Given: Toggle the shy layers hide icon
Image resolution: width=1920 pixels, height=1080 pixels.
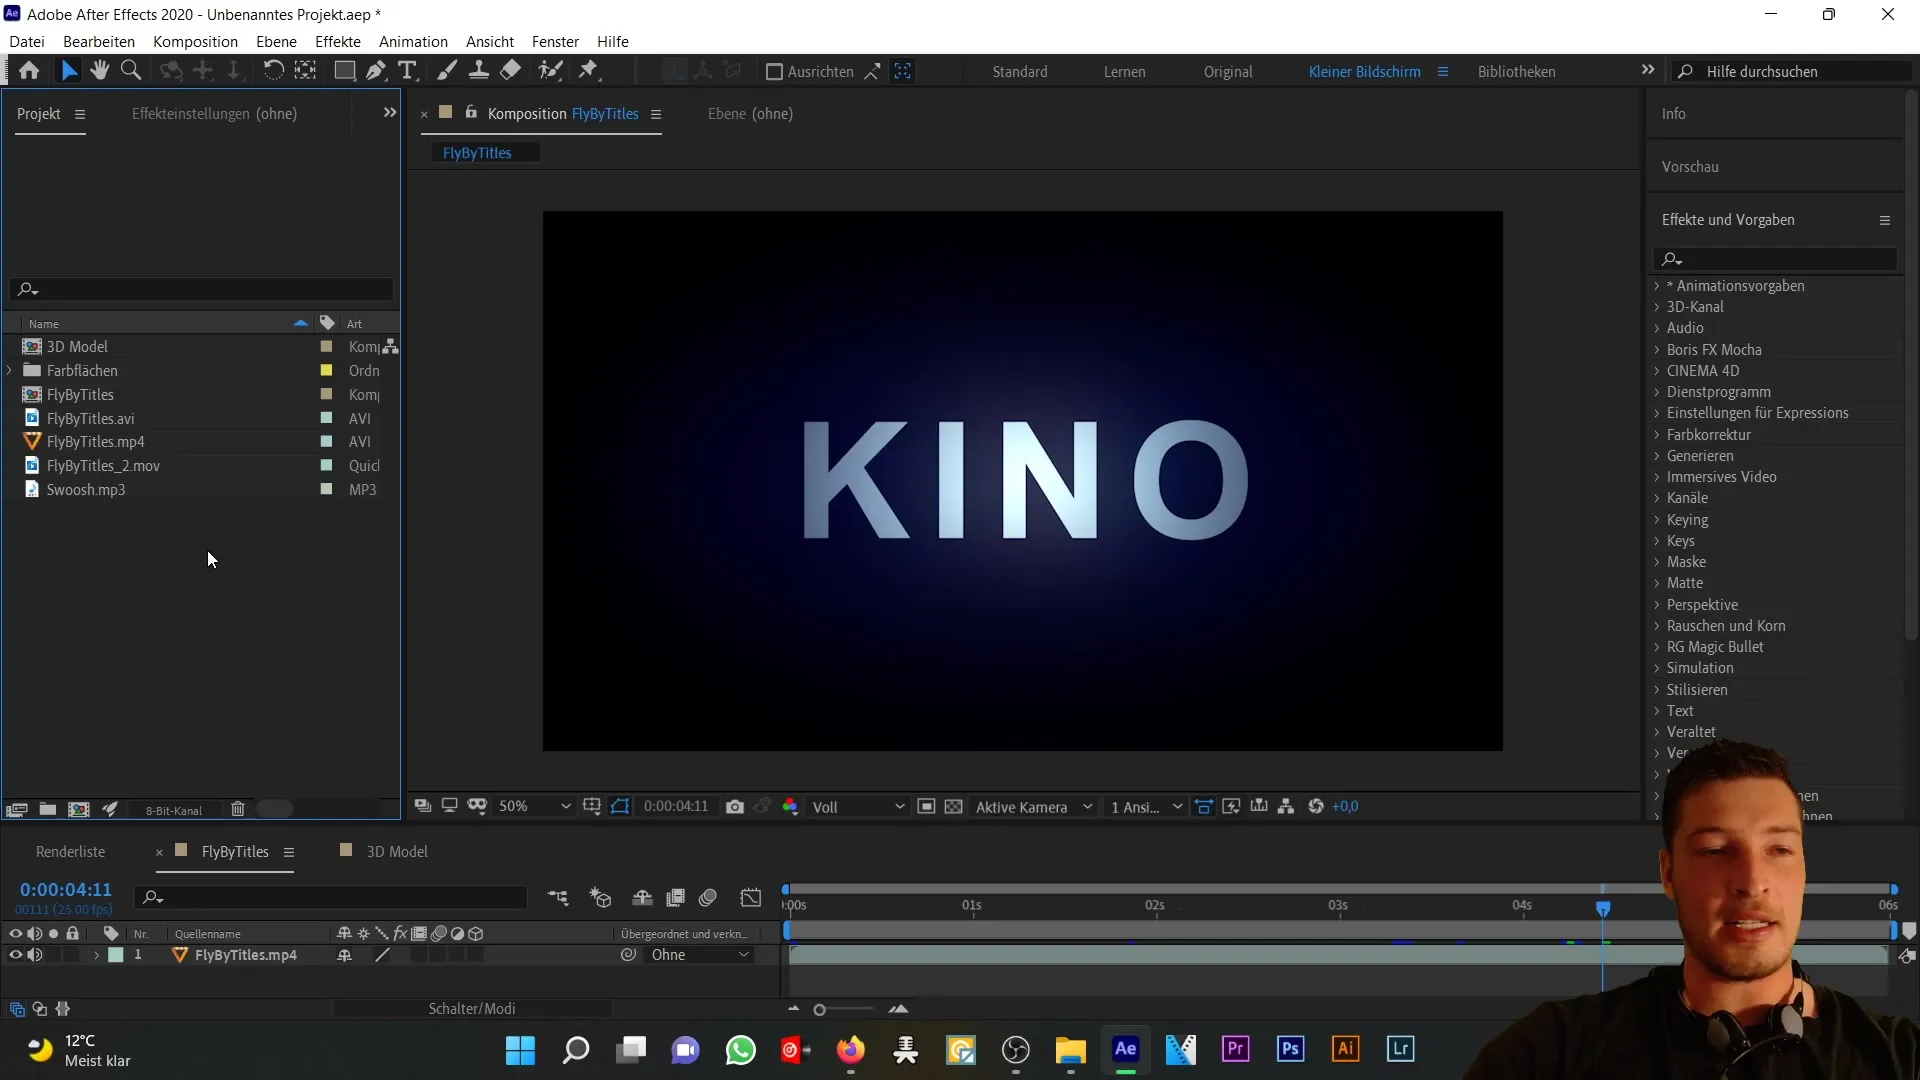Looking at the screenshot, I should [x=642, y=898].
